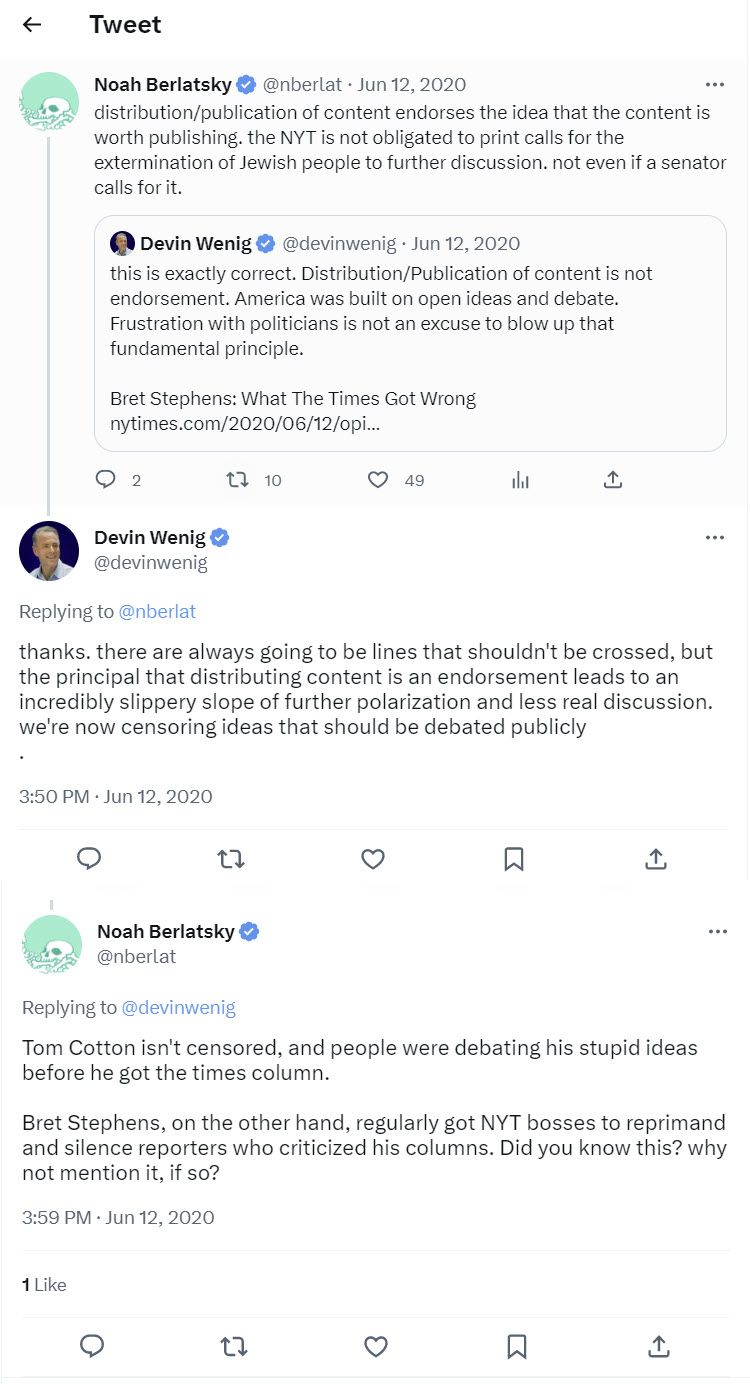Screen dimensions: 750x1384
Task: Open more options on Devin Wenig's reply
Action: pyautogui.click(x=714, y=538)
